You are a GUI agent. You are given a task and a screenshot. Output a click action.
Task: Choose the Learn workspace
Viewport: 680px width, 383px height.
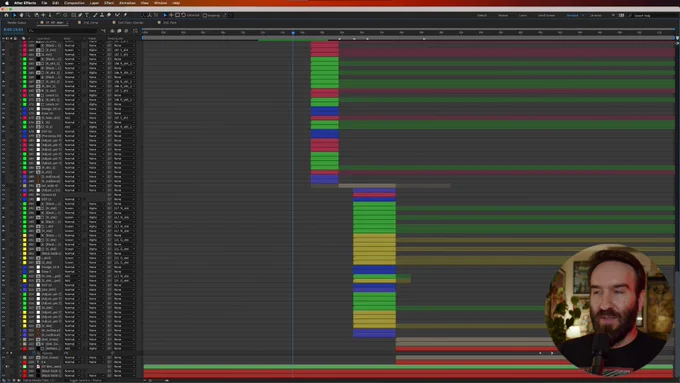(523, 15)
